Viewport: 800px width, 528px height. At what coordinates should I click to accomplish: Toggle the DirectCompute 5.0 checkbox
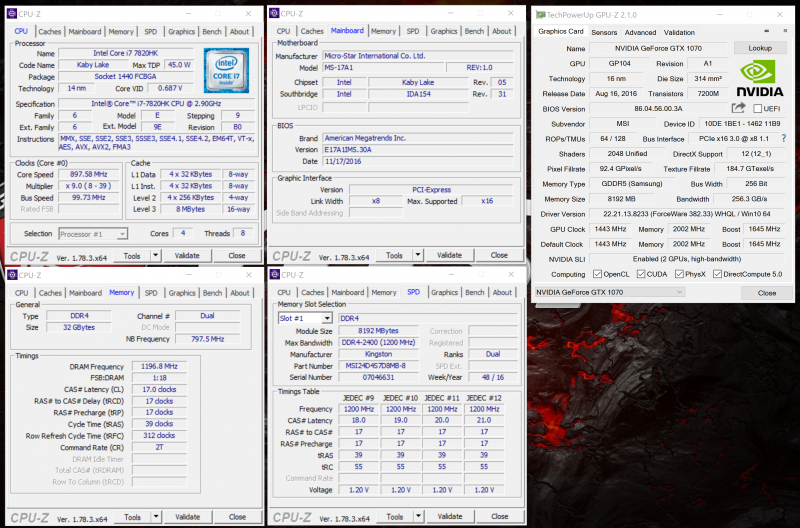pyautogui.click(x=717, y=274)
